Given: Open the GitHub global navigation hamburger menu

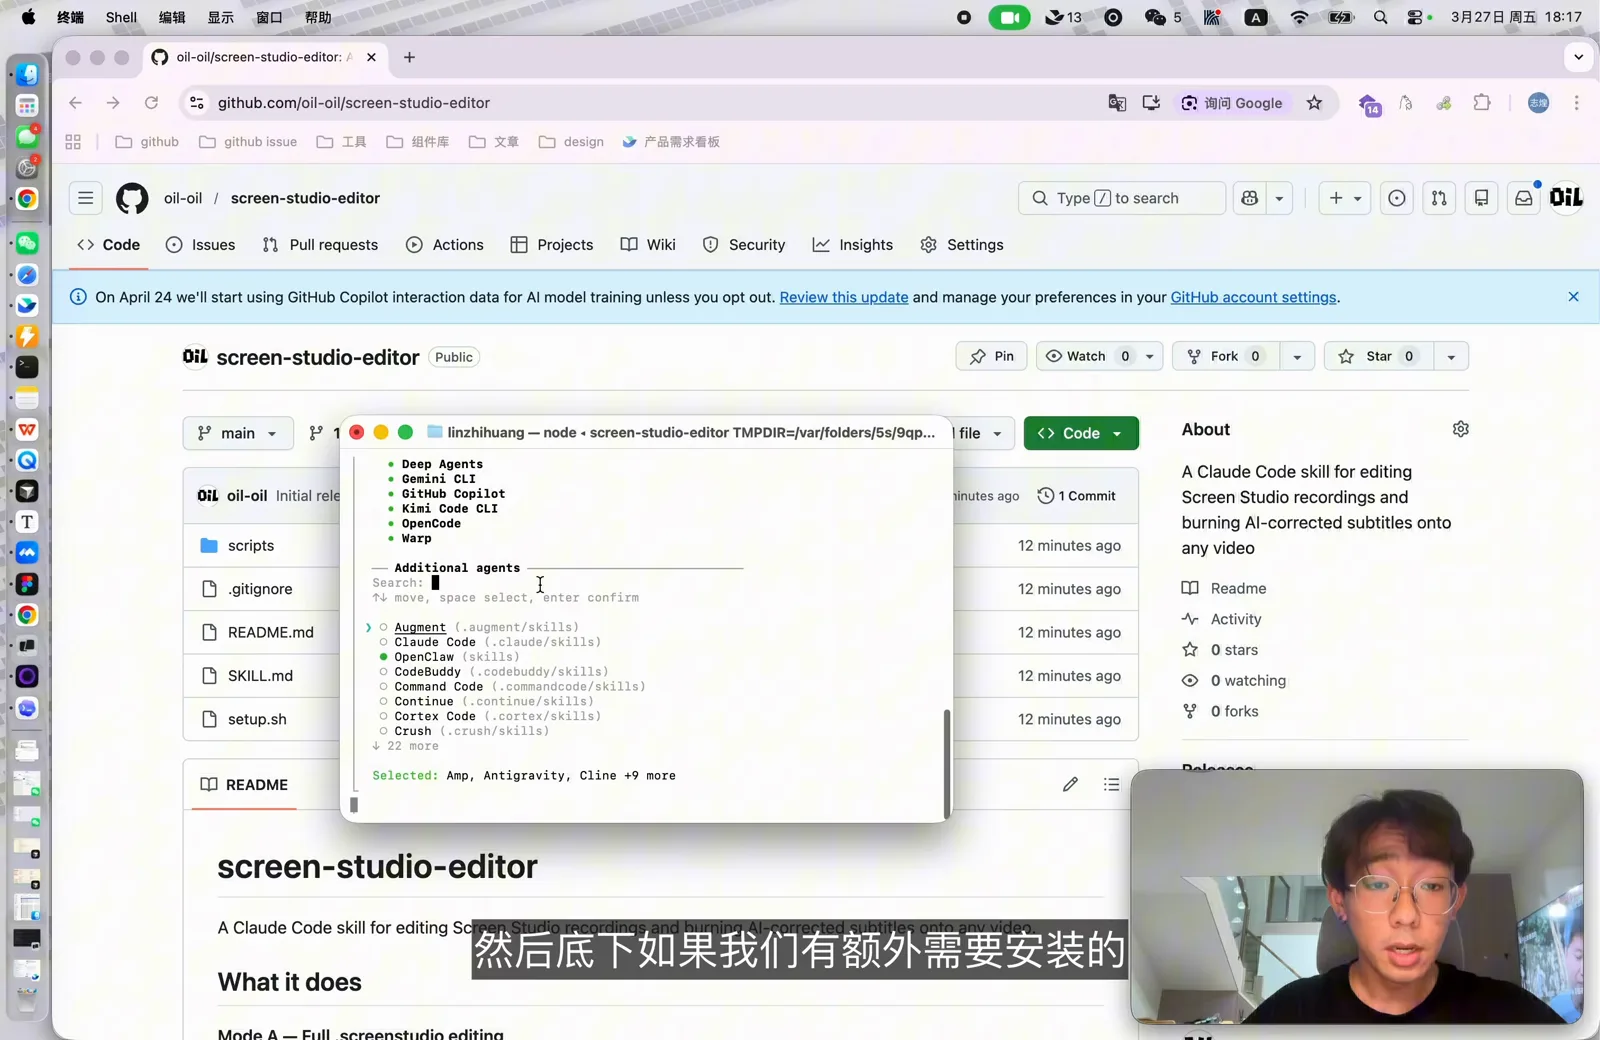Looking at the screenshot, I should pos(86,198).
